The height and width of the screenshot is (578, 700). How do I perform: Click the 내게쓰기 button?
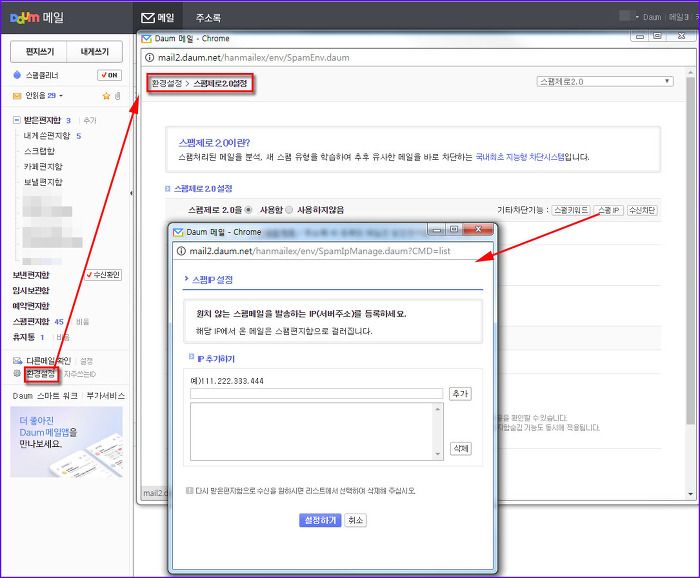[94, 52]
